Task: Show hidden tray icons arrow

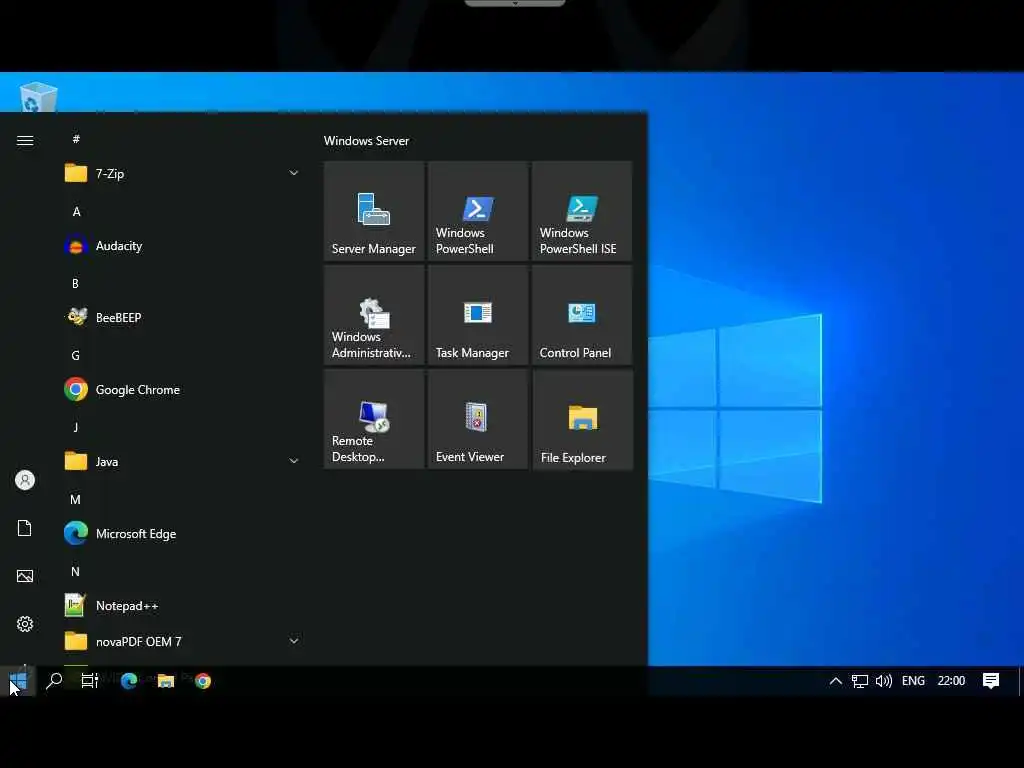Action: coord(835,681)
